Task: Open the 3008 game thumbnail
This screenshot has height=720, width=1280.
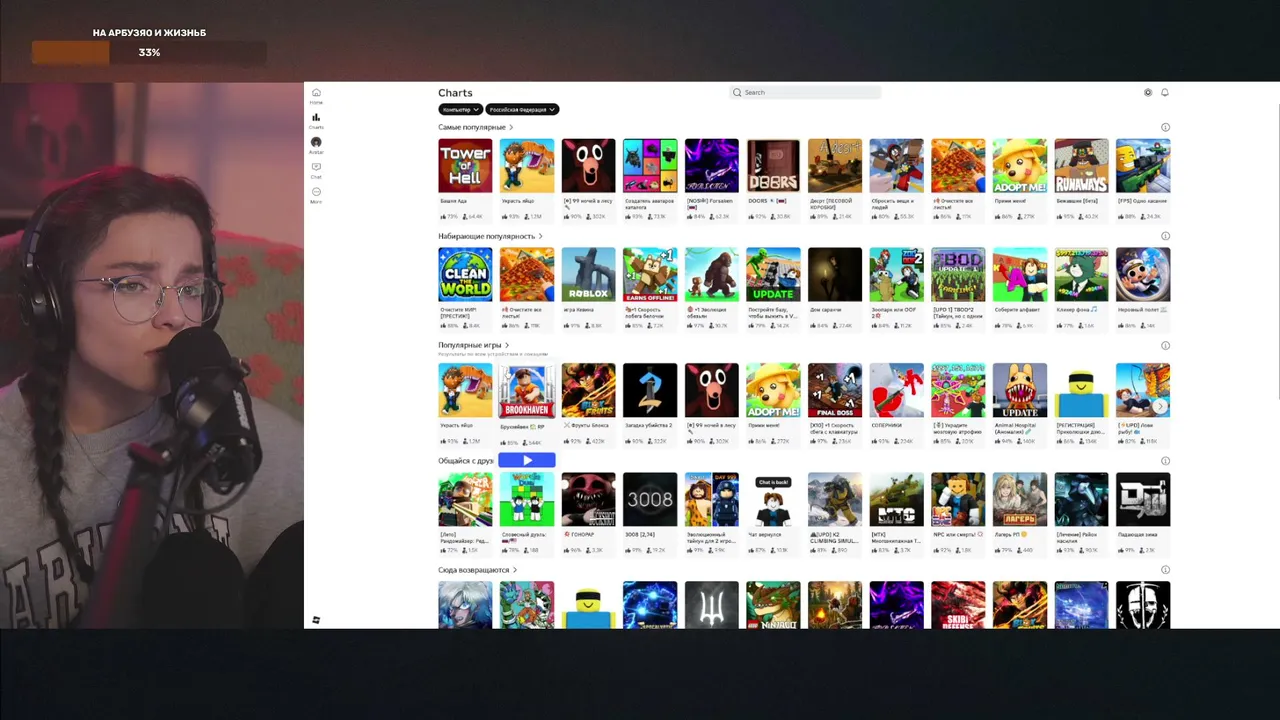Action: pyautogui.click(x=650, y=499)
